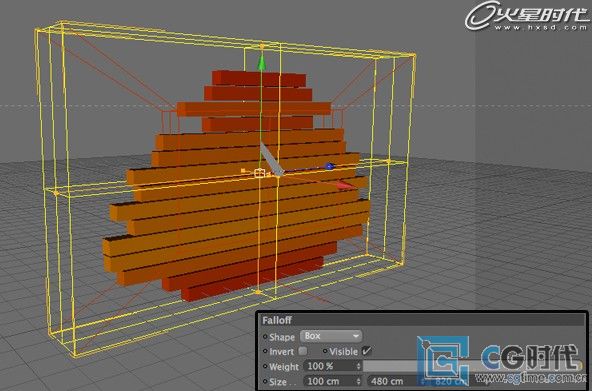Click the bottom orange falloff box handle

pyautogui.click(x=258, y=292)
